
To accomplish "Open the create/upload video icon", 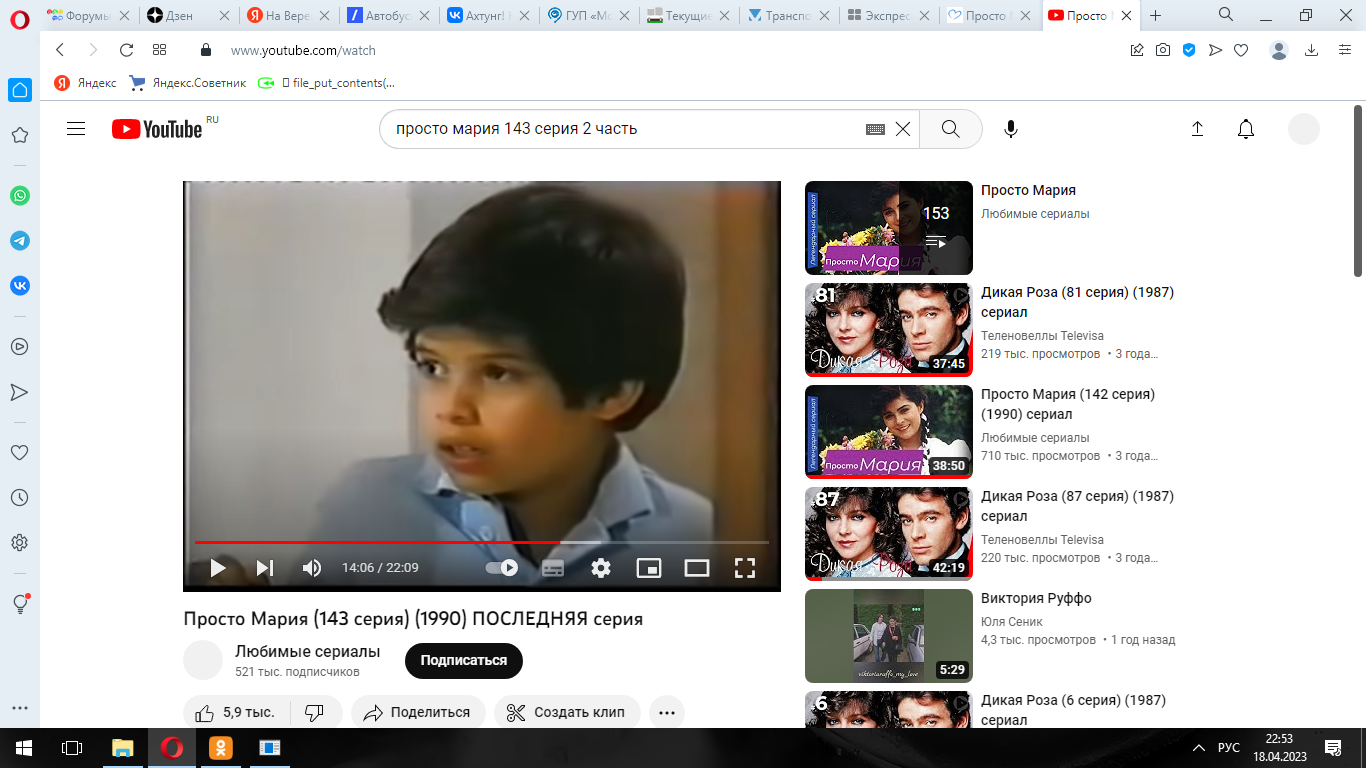I will 1197,129.
